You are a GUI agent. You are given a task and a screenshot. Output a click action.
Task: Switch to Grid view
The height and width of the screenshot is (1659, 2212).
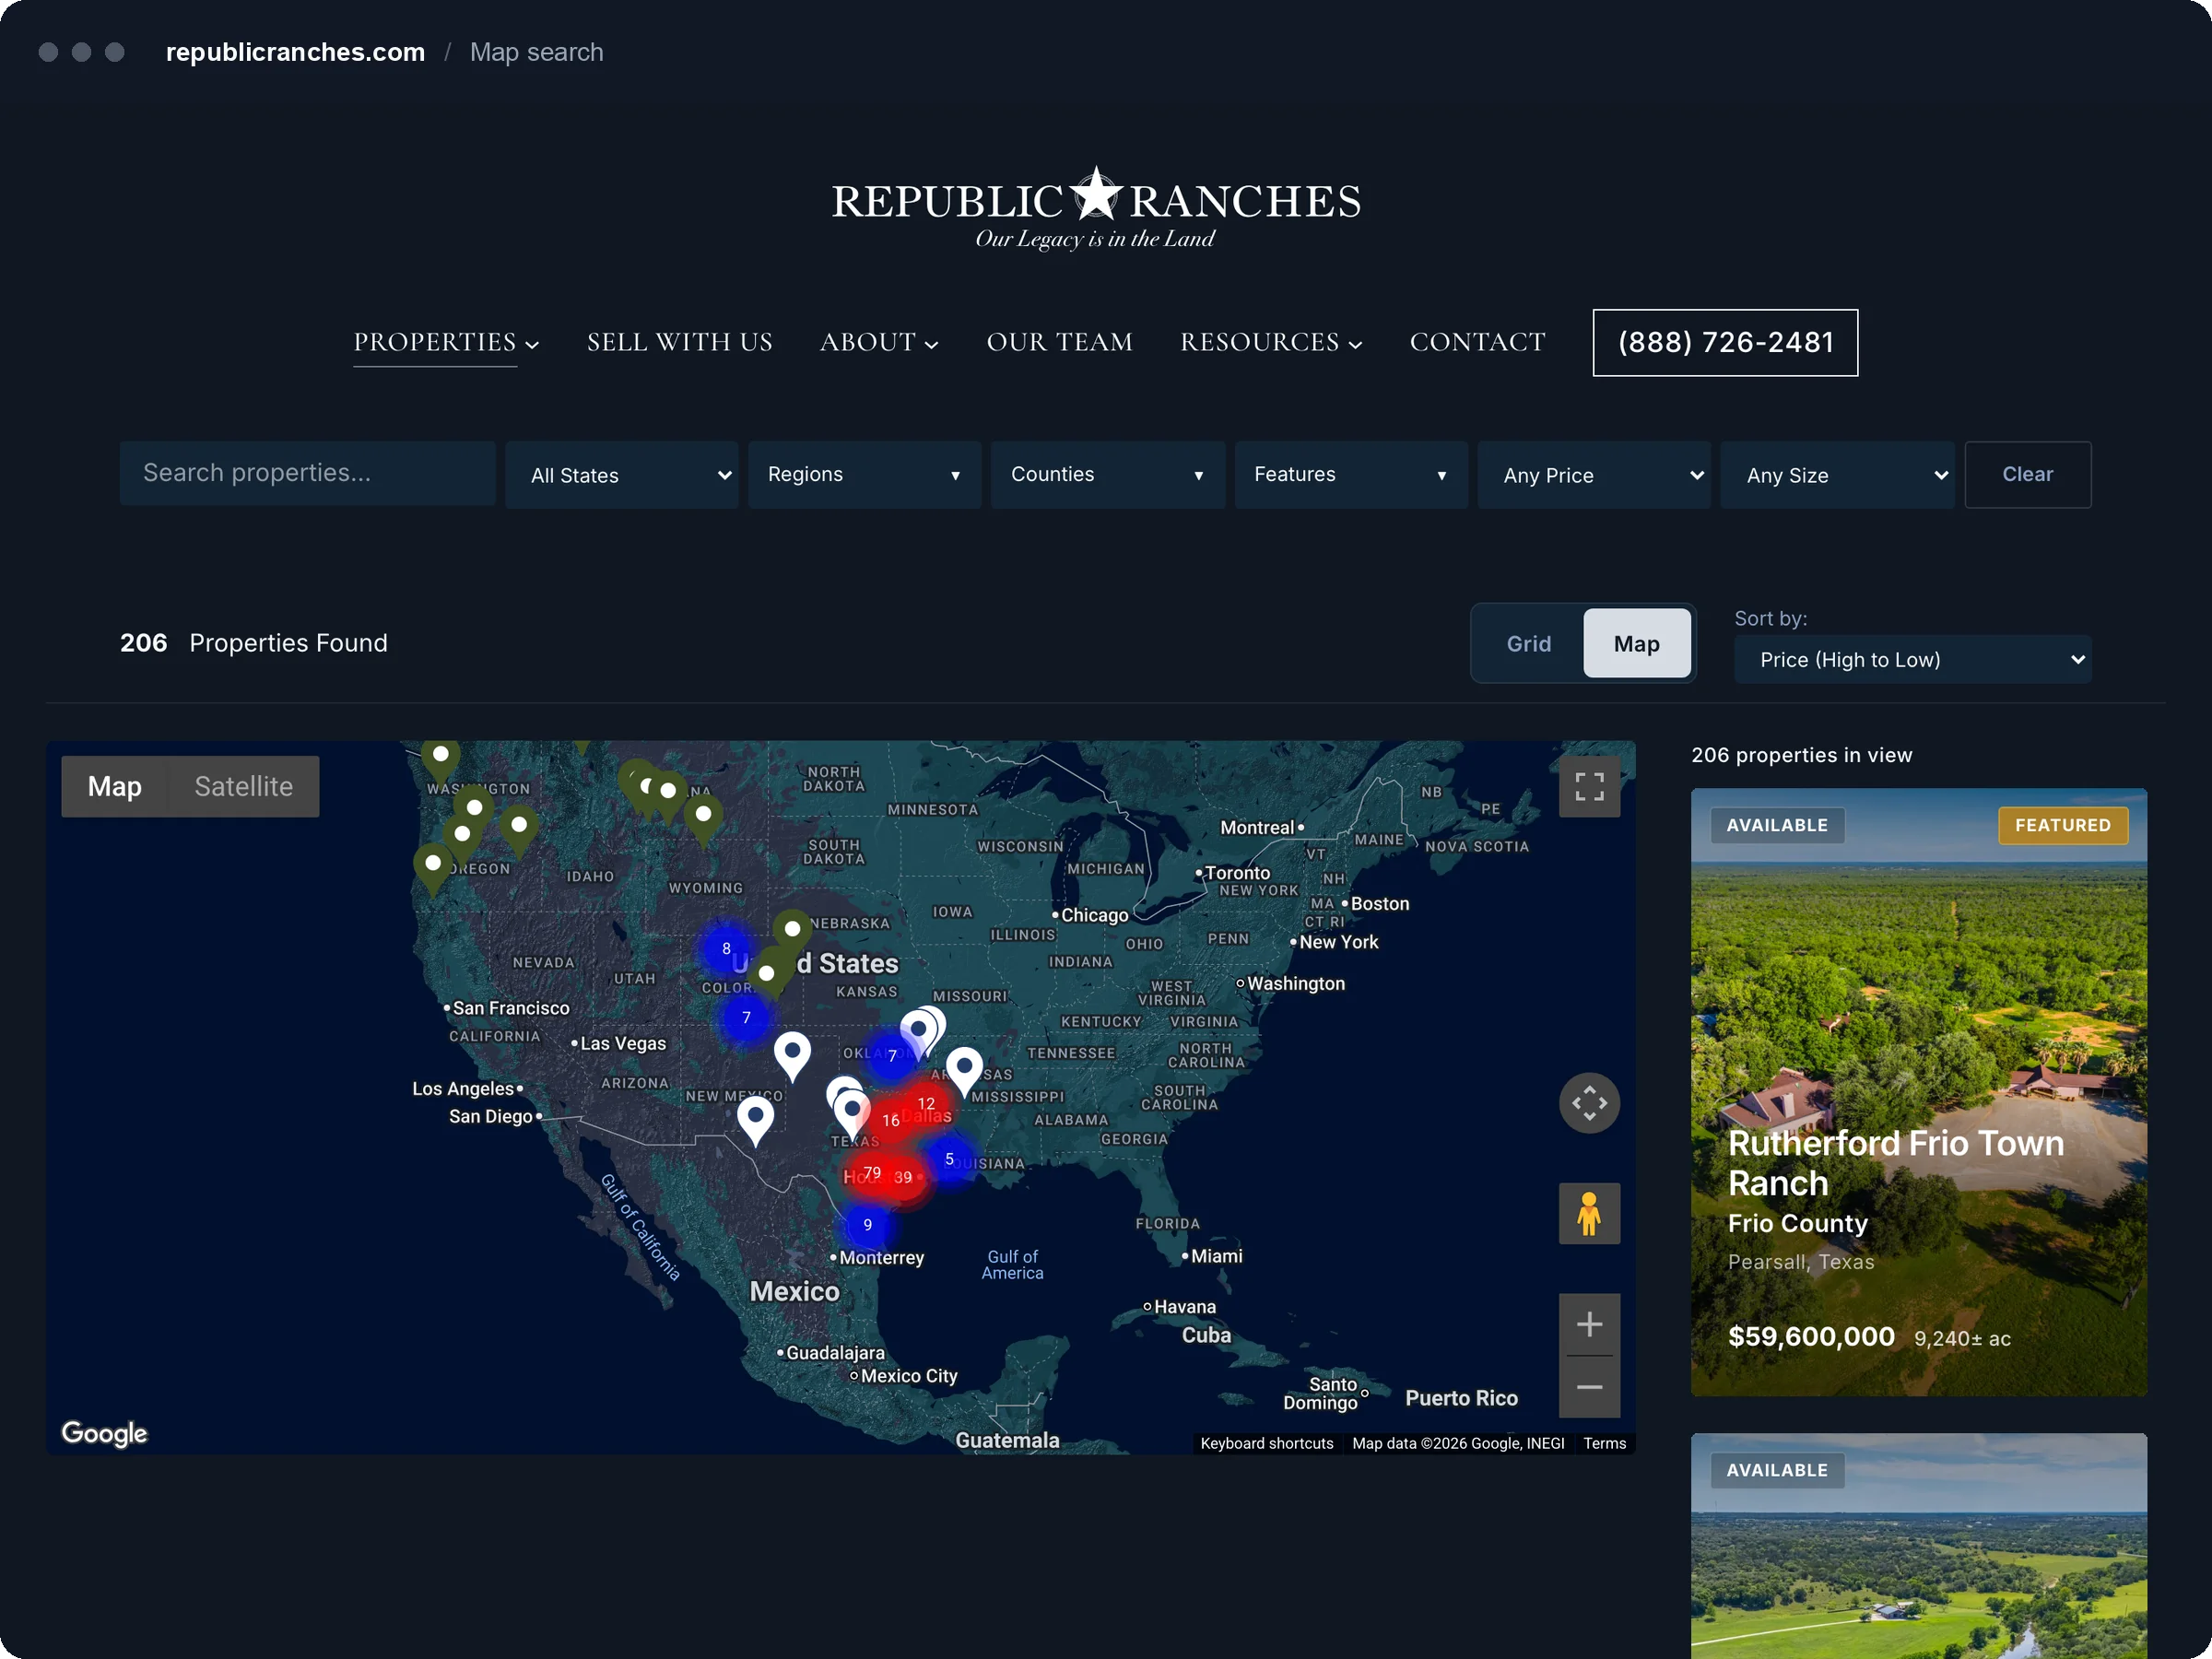(x=1528, y=644)
